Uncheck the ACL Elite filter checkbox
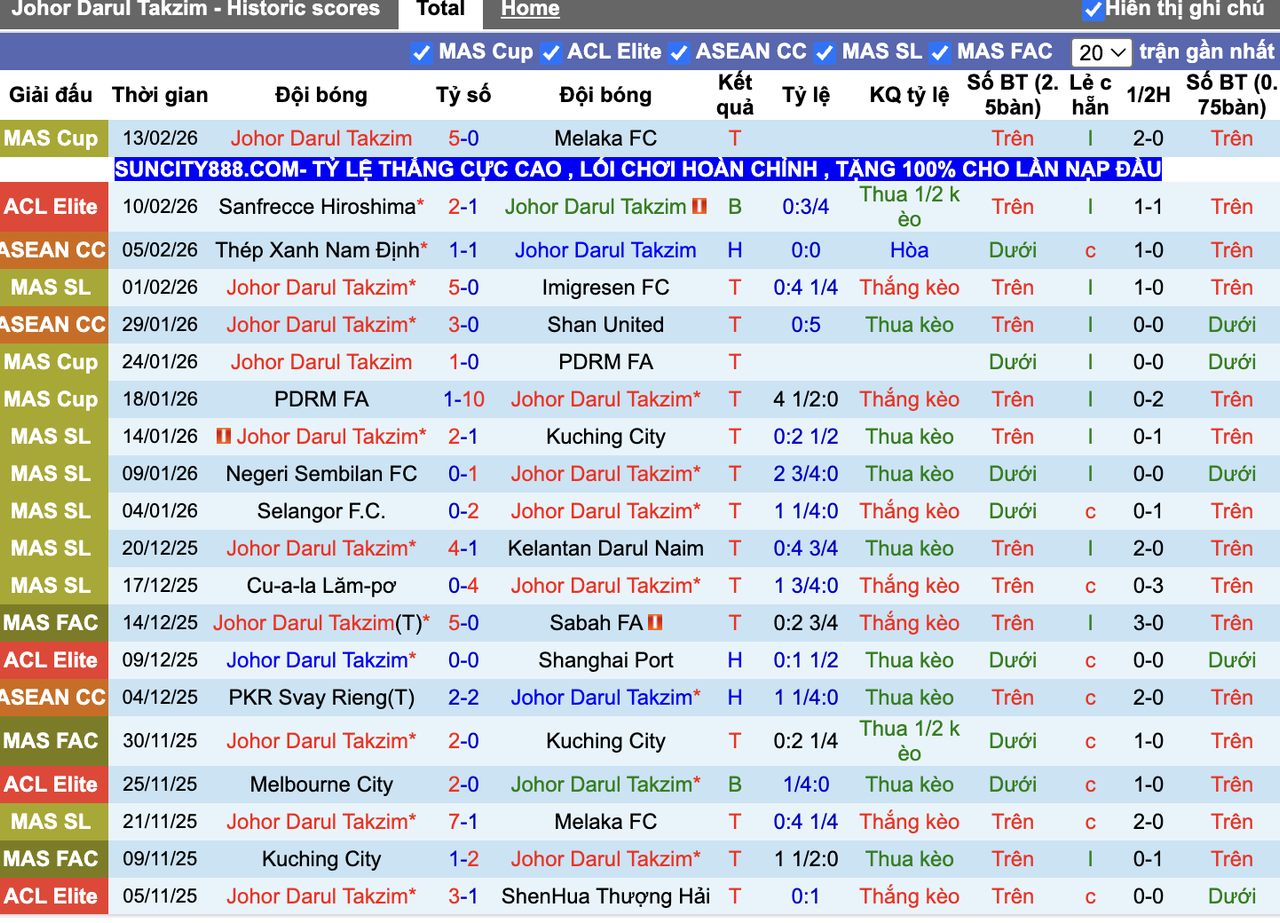Image resolution: width=1280 pixels, height=923 pixels. [x=550, y=52]
